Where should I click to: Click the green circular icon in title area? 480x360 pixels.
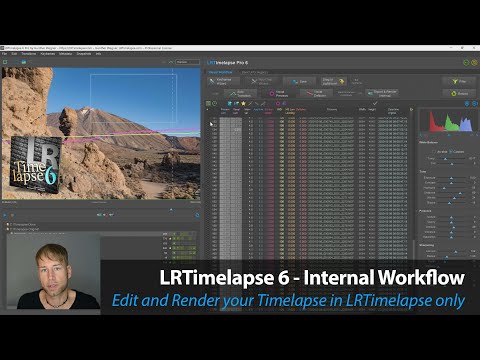(466, 62)
